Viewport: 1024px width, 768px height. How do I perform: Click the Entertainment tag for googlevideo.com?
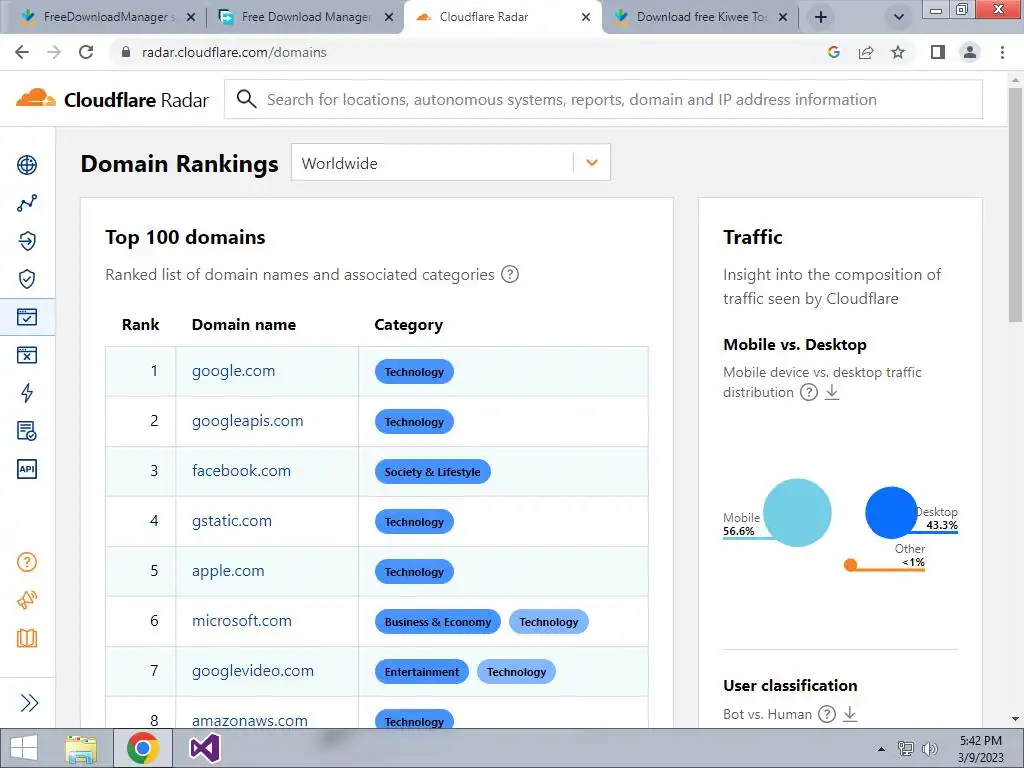pos(422,671)
